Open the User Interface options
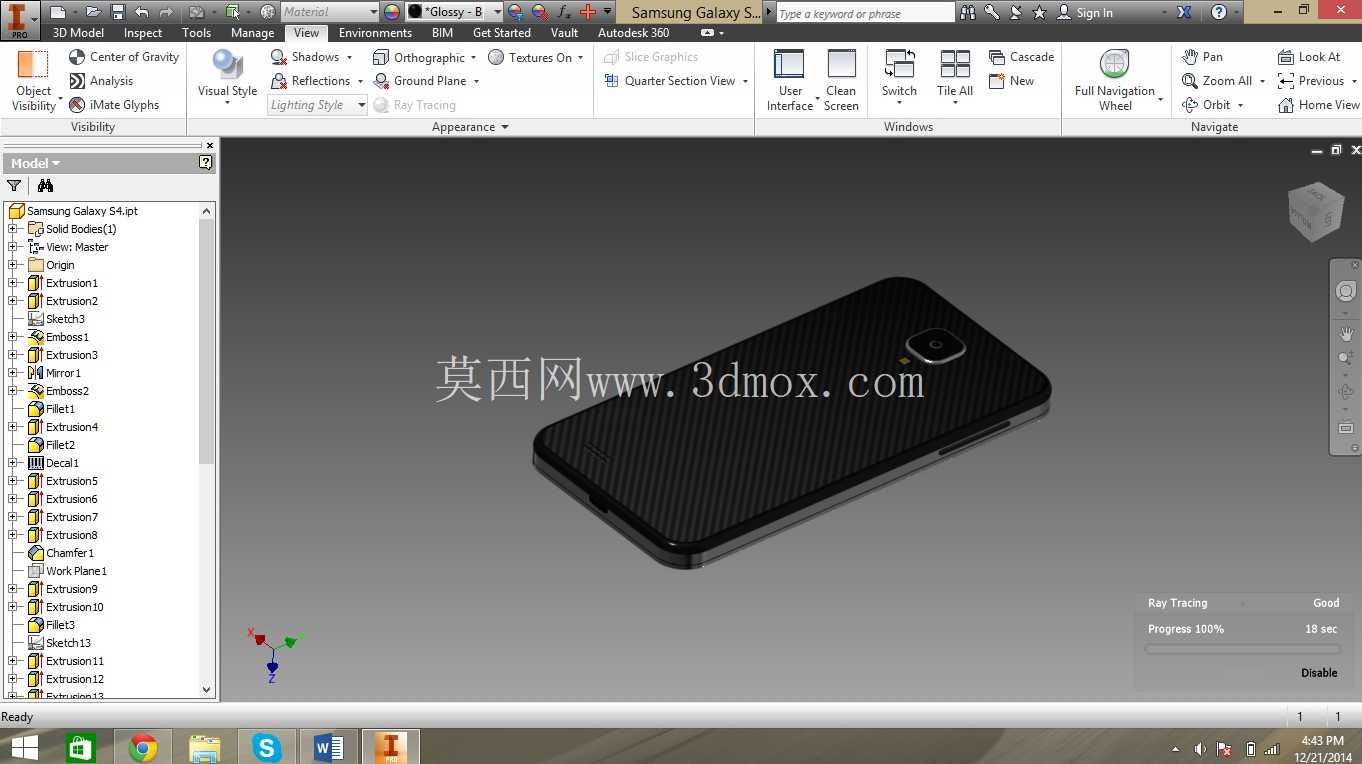Viewport: 1362px width, 764px height. 790,80
